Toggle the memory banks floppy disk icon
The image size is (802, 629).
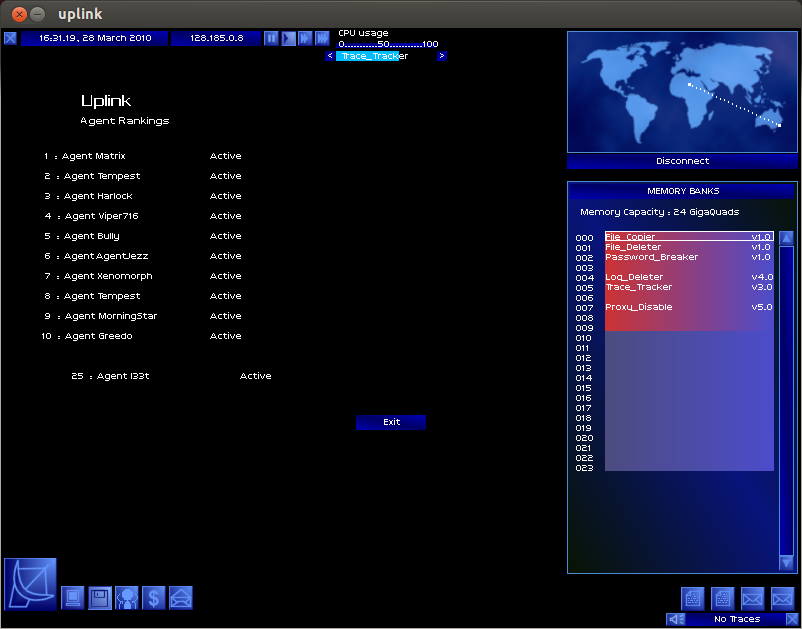coord(100,598)
